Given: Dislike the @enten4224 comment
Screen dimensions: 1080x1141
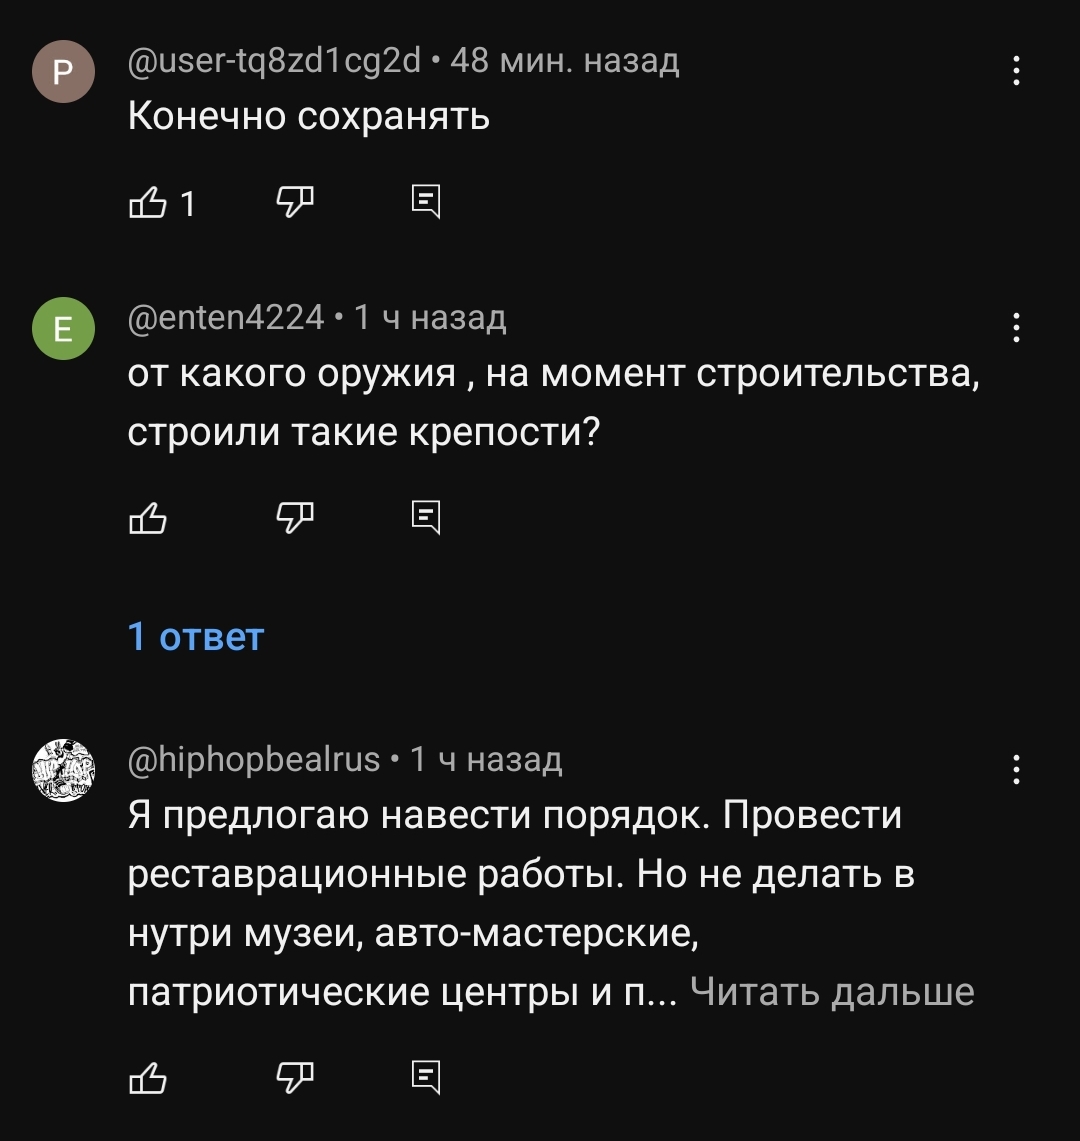Looking at the screenshot, I should click(293, 517).
